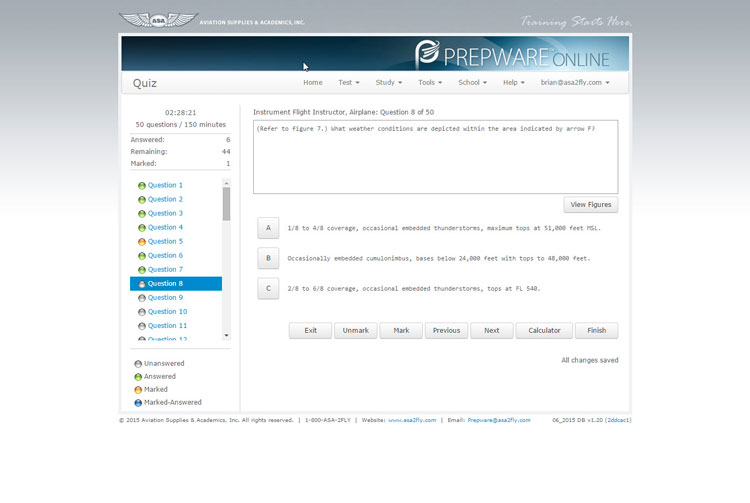The image size is (750, 503).
Task: Open the Test dropdown menu
Action: coord(349,83)
